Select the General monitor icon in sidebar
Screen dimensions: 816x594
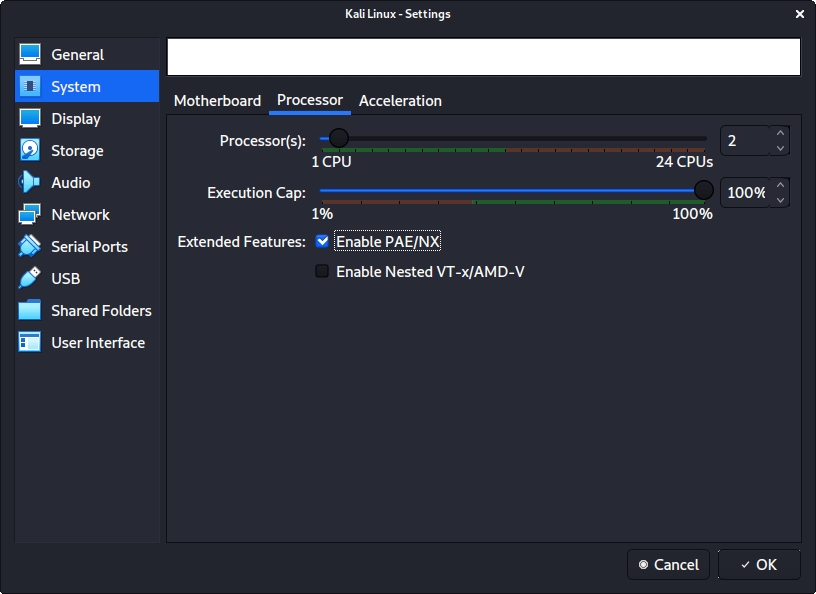tap(30, 55)
